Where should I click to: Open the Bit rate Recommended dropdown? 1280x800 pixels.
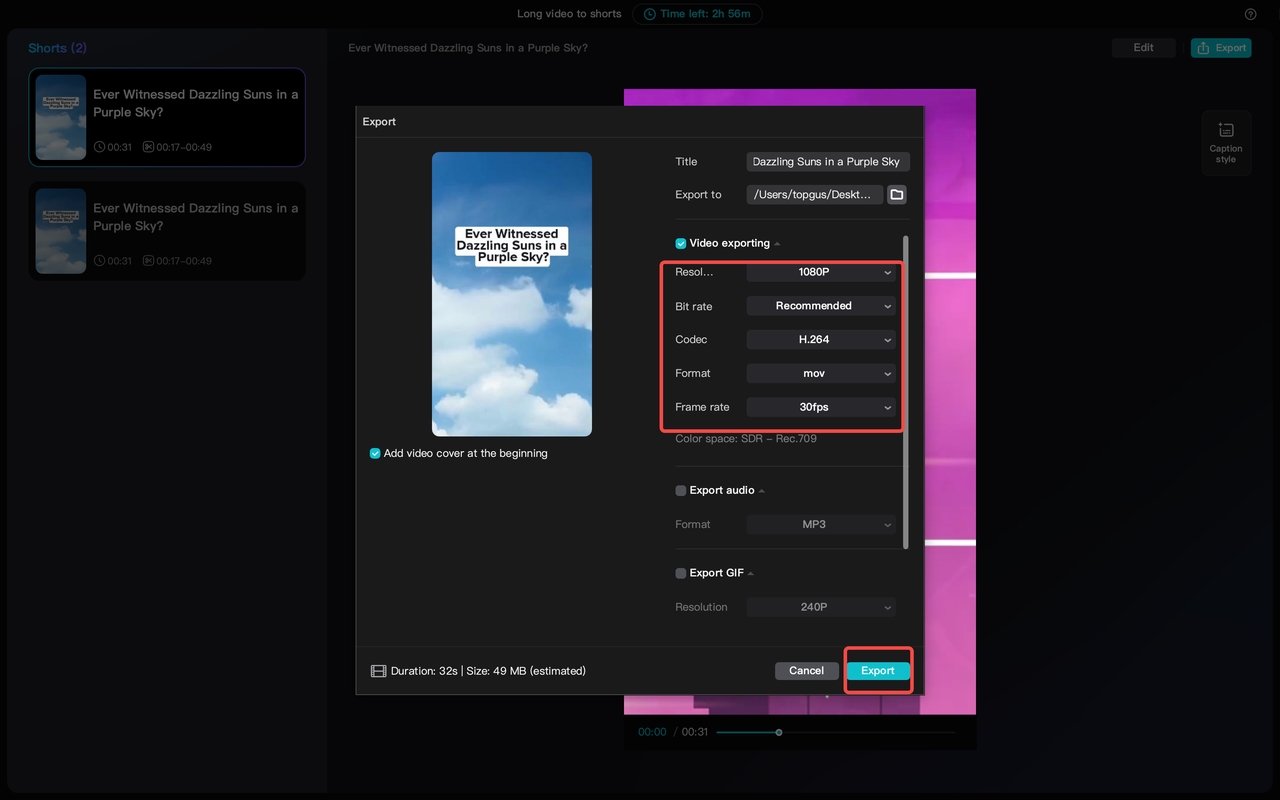(821, 306)
